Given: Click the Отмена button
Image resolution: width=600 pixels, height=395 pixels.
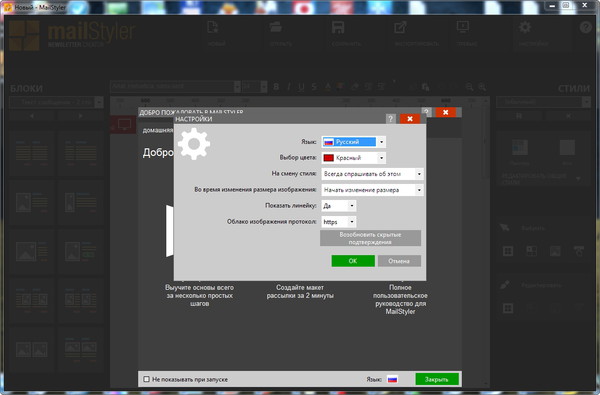Looking at the screenshot, I should click(x=399, y=261).
